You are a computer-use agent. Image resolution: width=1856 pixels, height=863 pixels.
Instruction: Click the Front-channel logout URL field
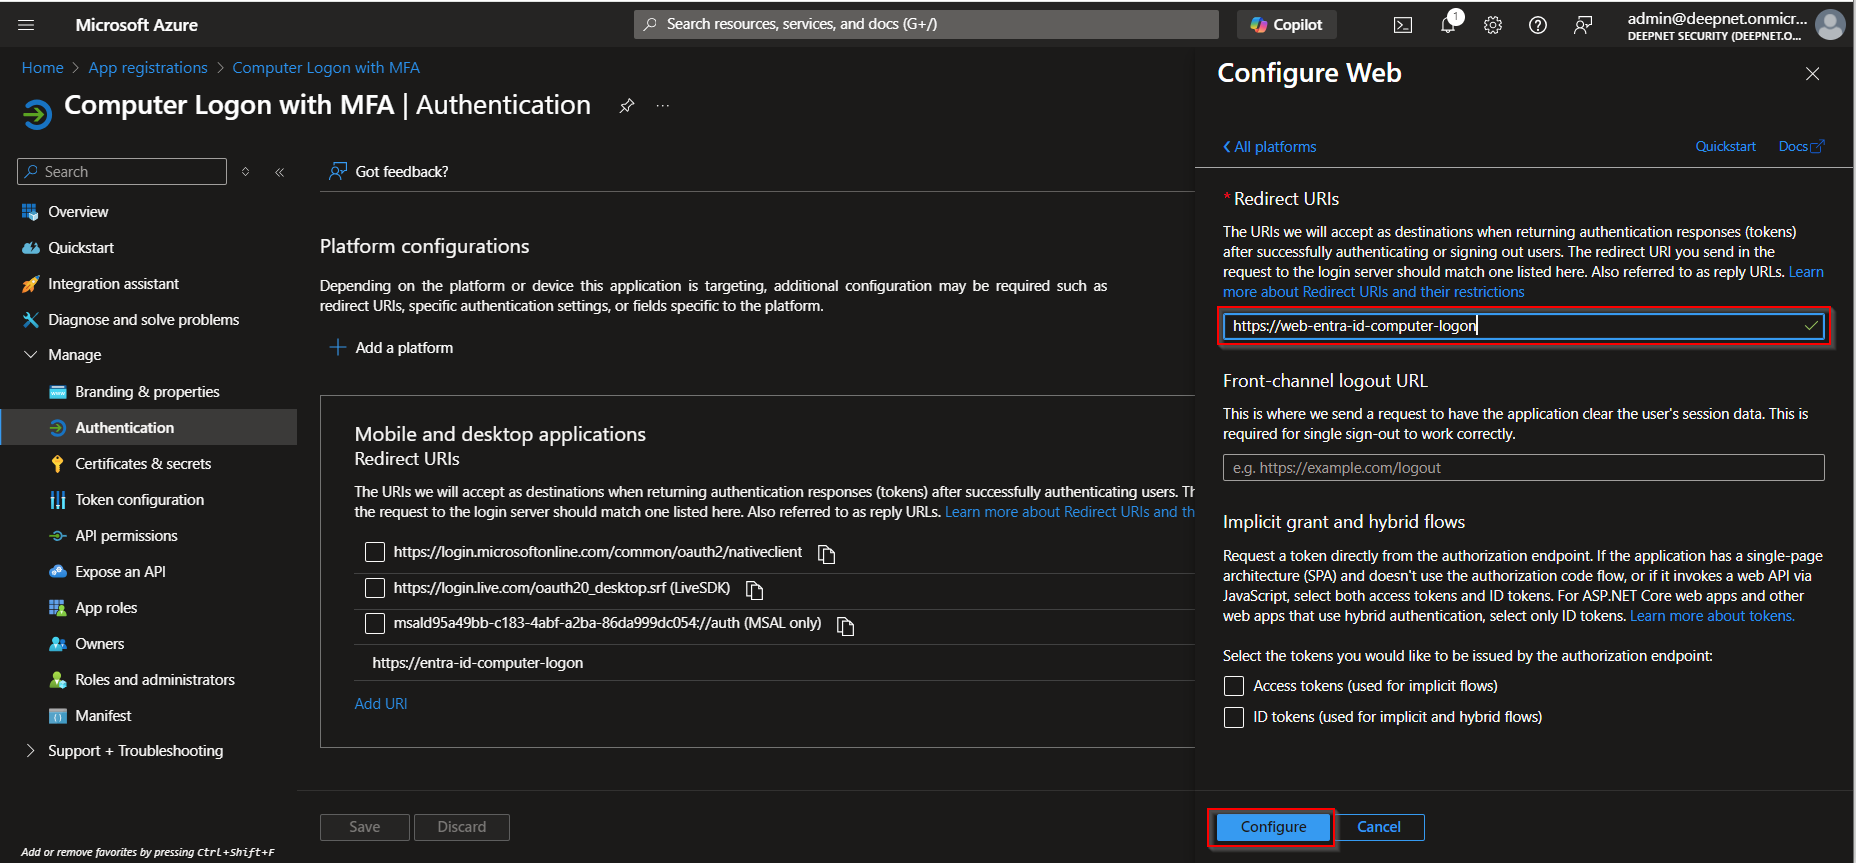(x=1523, y=468)
